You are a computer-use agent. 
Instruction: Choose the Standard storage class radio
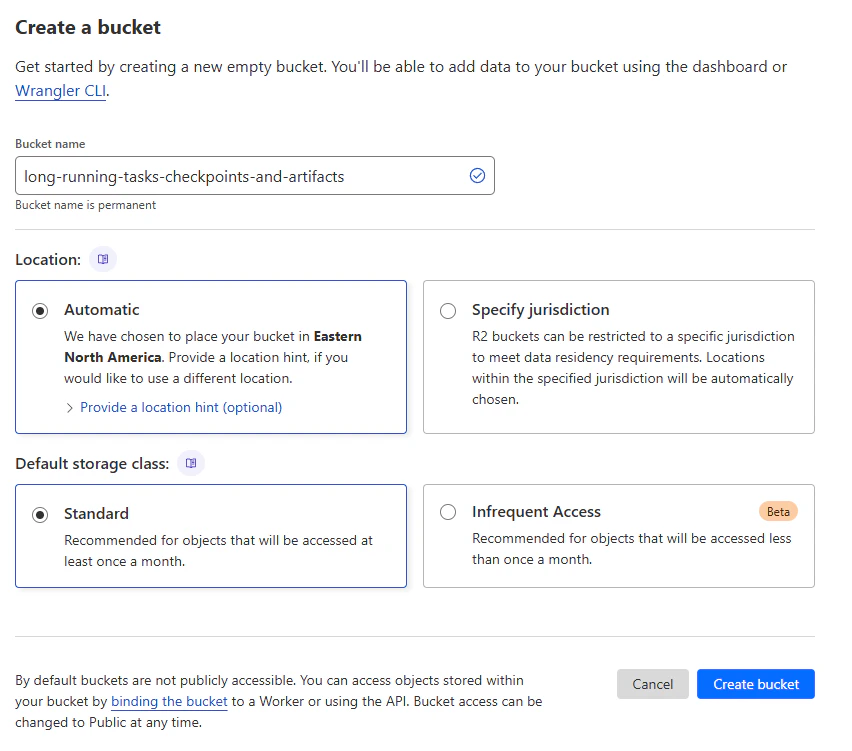(40, 515)
